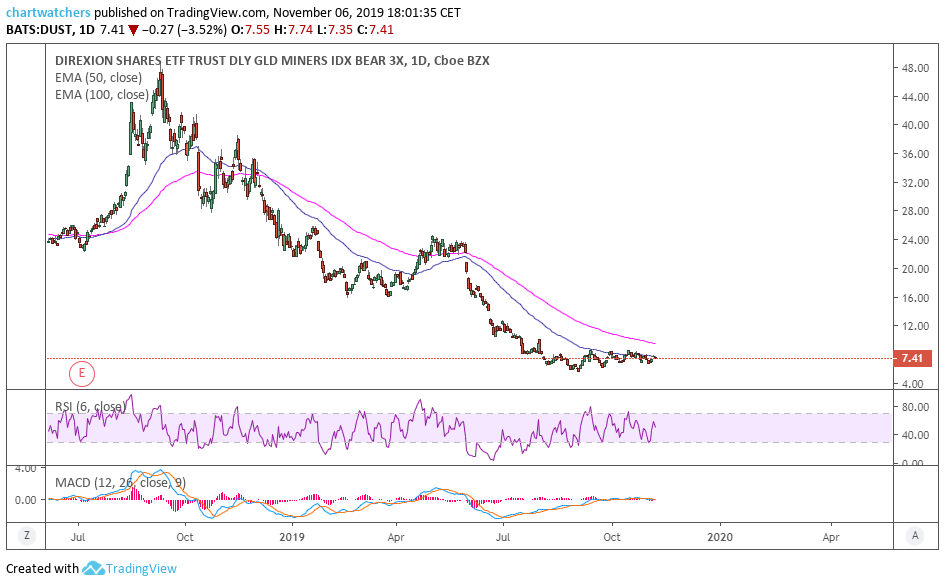Click the RSI 80.00 axis label
The width and height of the screenshot is (945, 586).
(x=915, y=407)
